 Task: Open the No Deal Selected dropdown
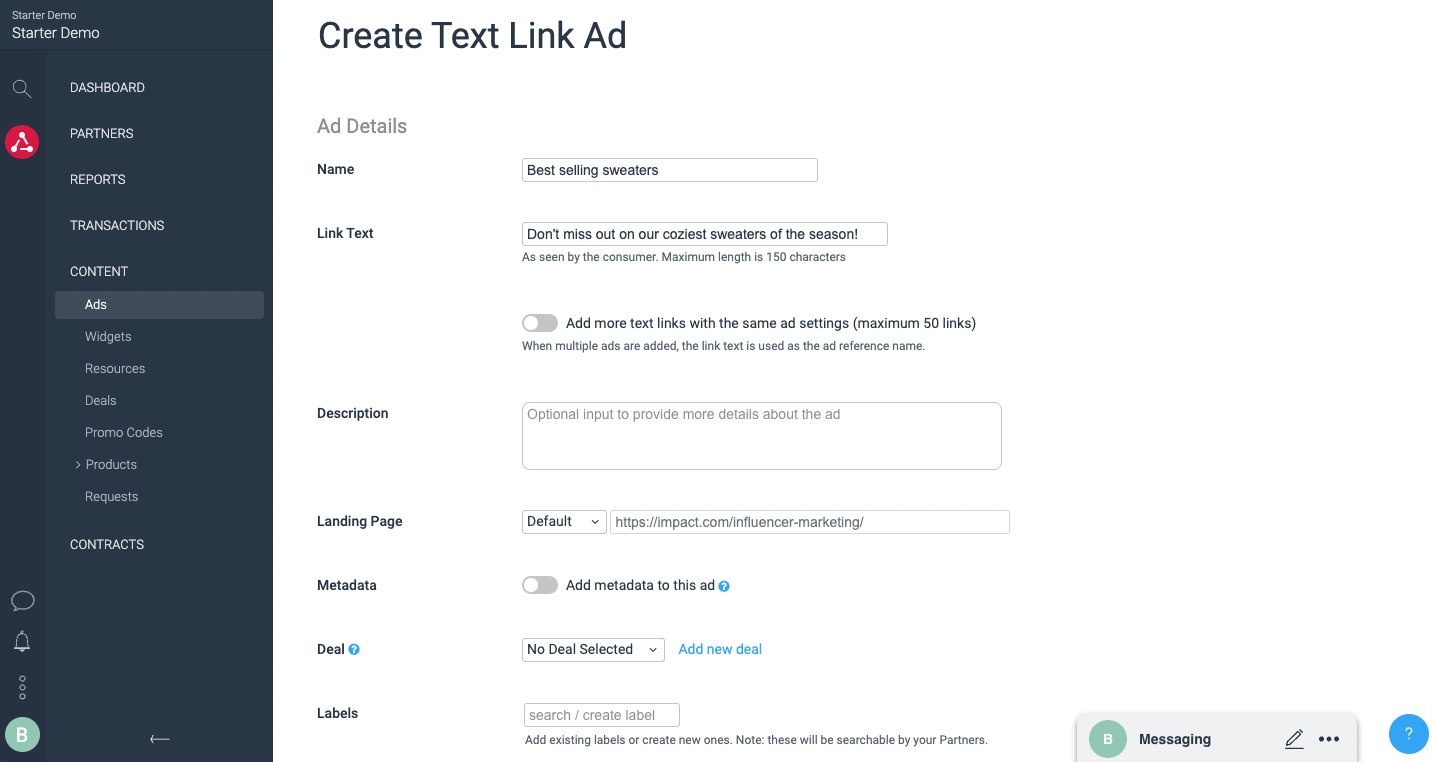click(592, 649)
